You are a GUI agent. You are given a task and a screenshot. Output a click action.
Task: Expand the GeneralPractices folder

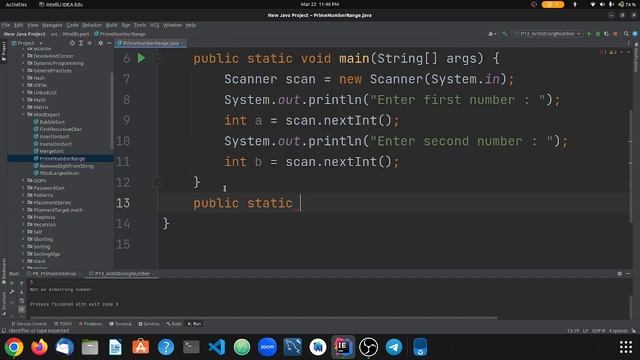click(24, 71)
